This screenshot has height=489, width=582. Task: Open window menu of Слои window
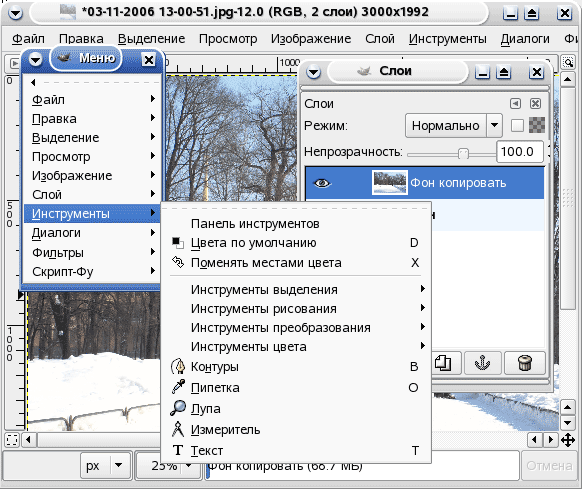click(314, 72)
